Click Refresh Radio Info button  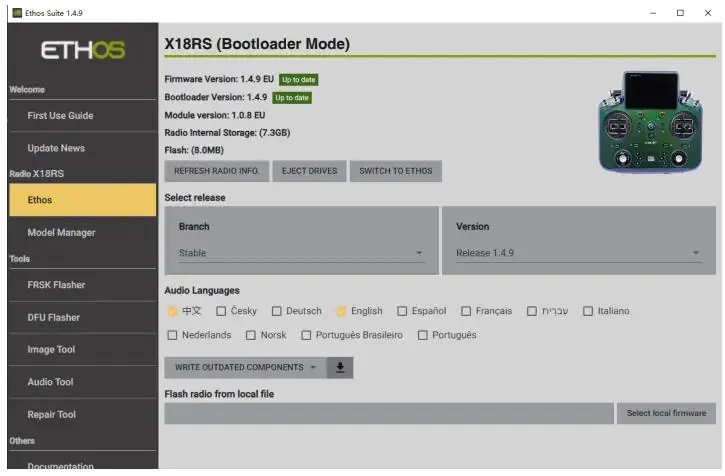pos(216,171)
